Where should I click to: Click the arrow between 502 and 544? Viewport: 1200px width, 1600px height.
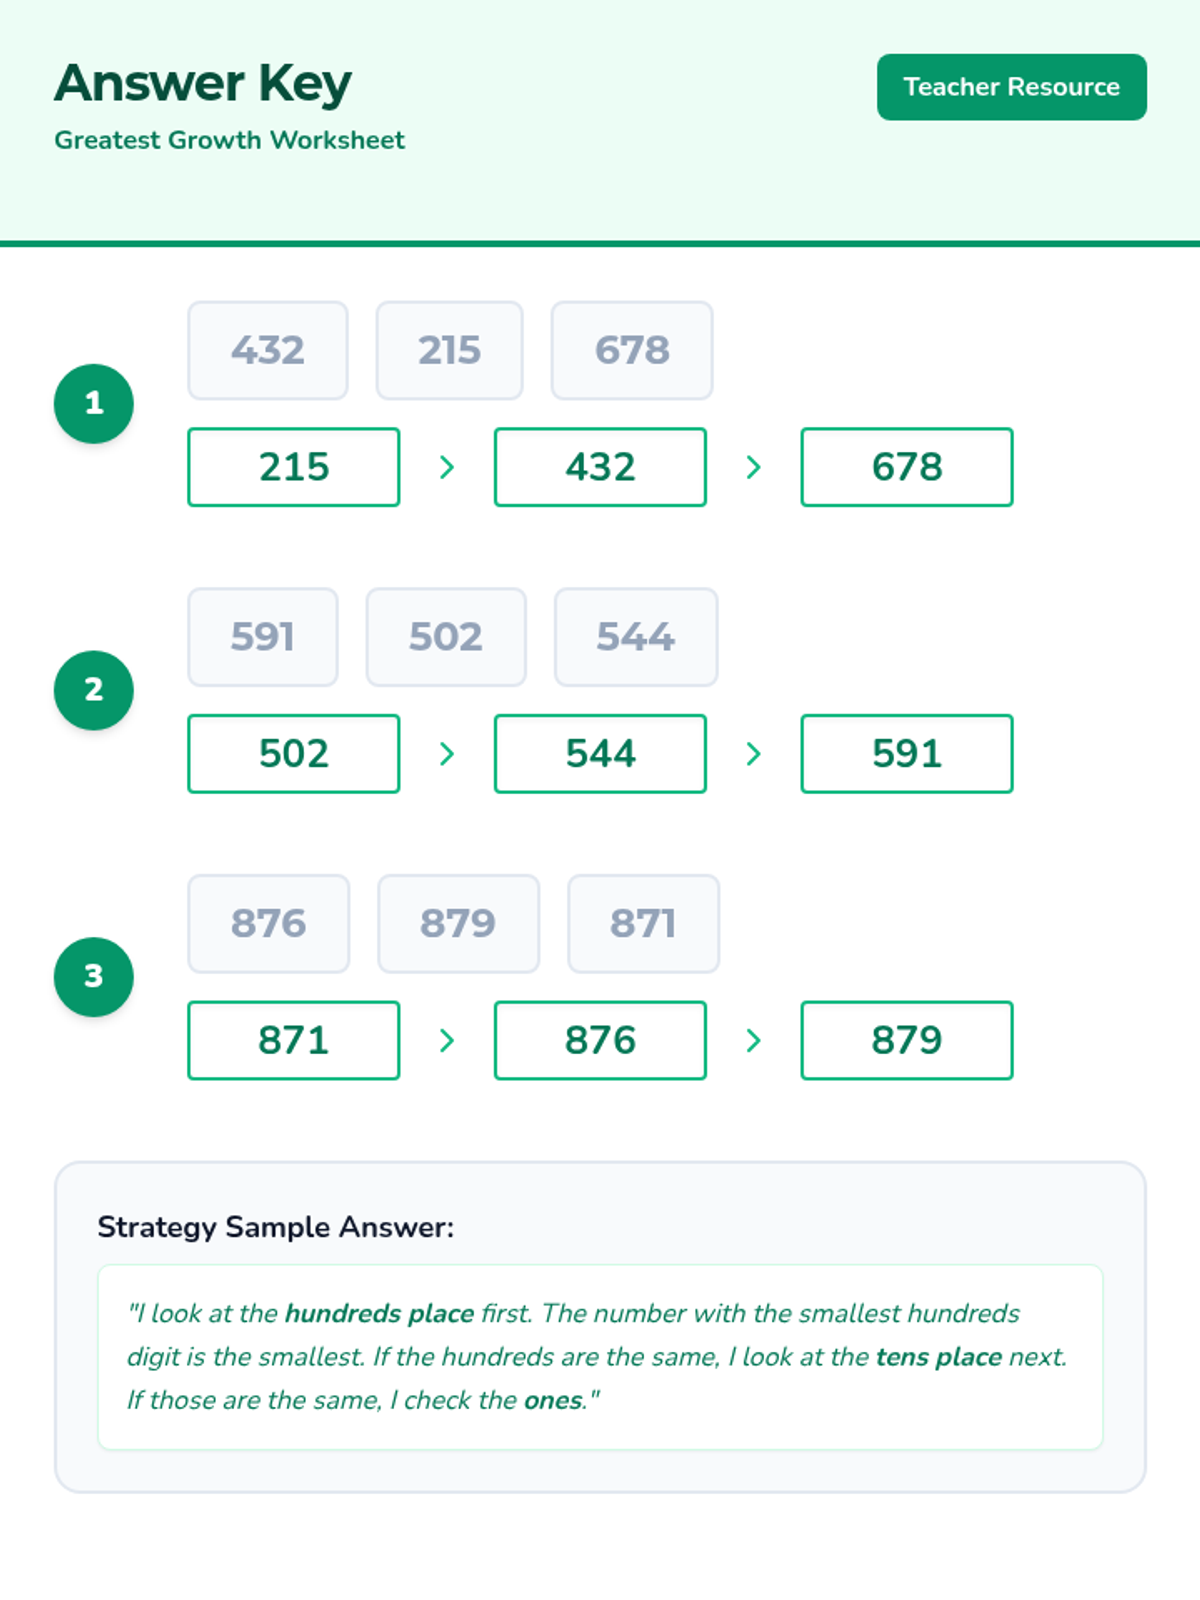[x=447, y=754]
